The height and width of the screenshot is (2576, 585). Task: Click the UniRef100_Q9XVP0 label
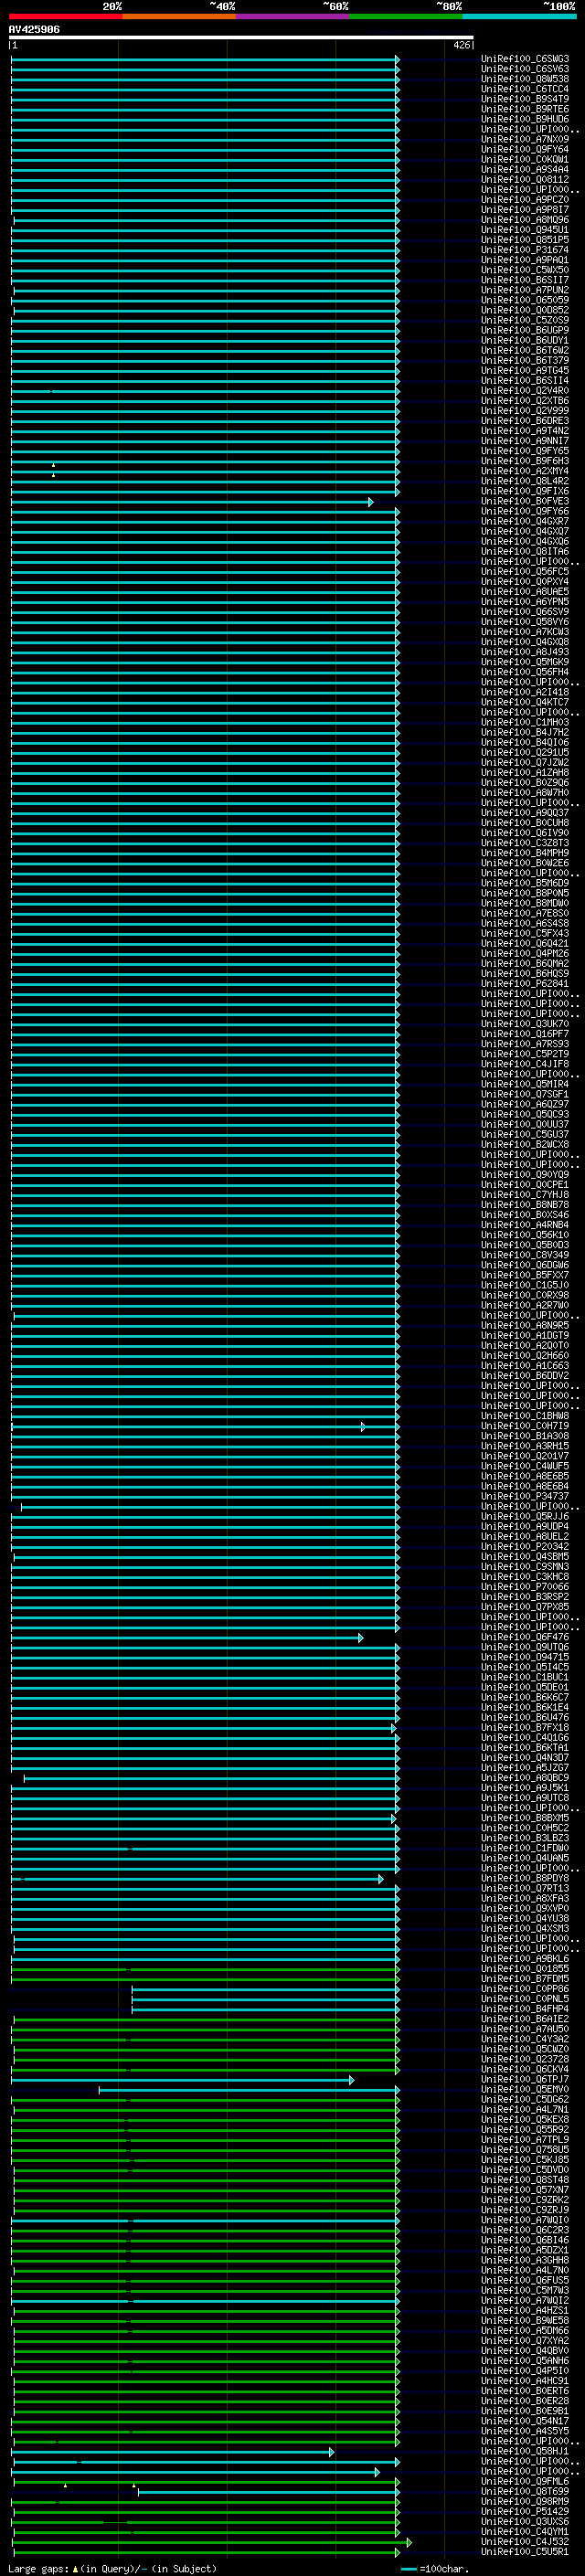525,1908
